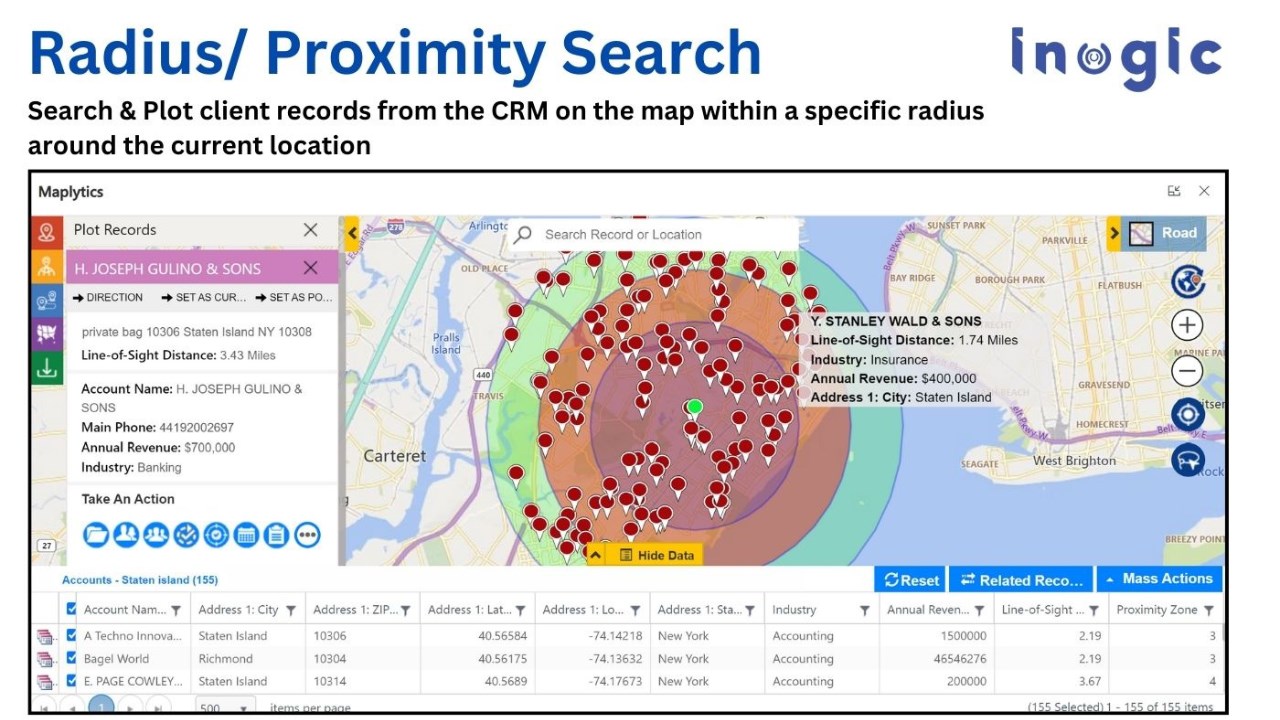
Task: Open the purple territory map sidebar icon
Action: point(46,332)
